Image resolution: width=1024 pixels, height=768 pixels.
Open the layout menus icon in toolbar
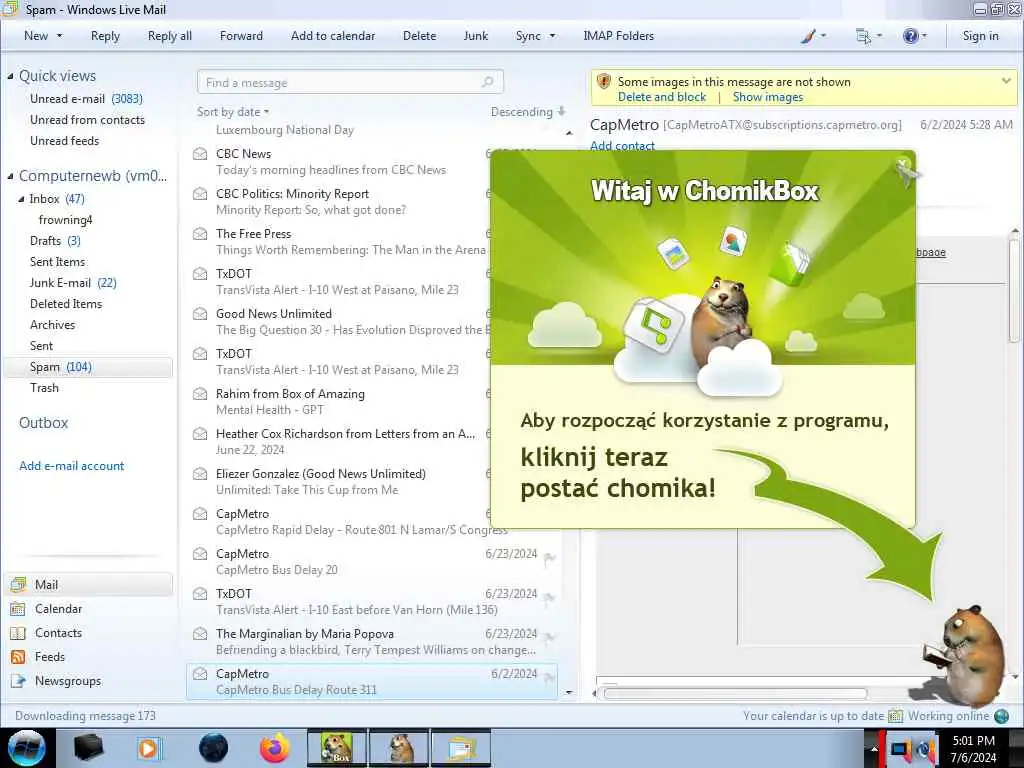click(x=863, y=37)
